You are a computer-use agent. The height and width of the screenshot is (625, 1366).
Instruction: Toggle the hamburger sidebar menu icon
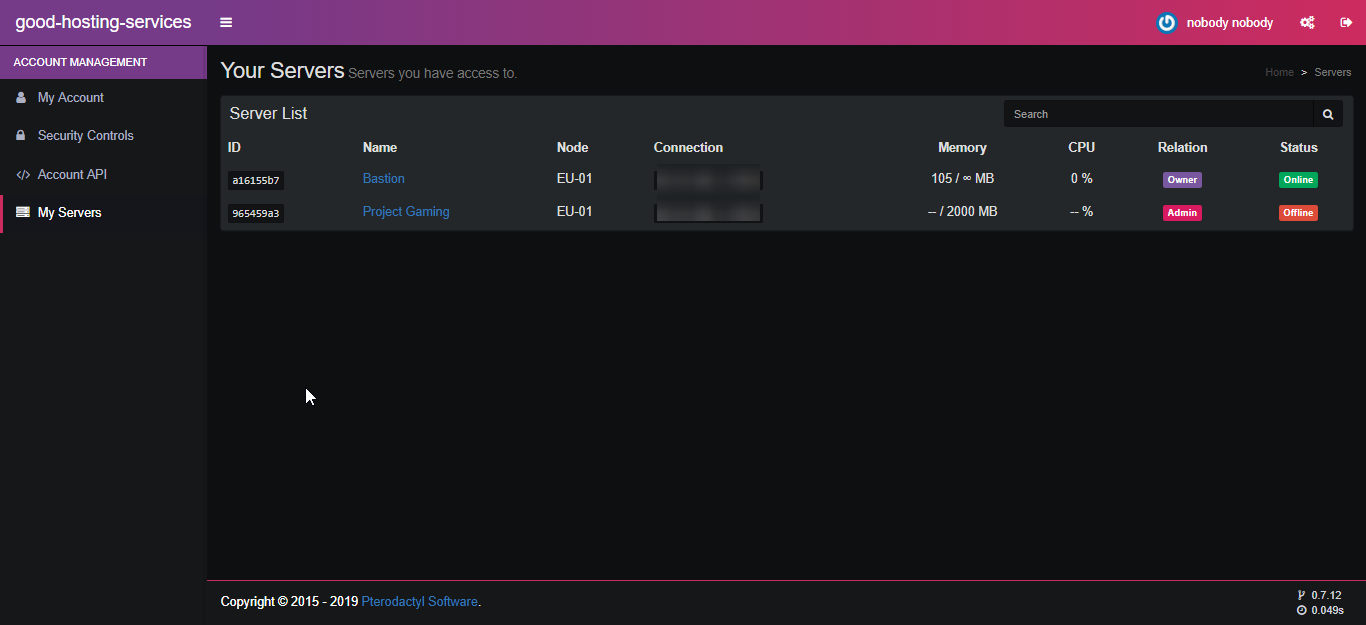(x=226, y=22)
